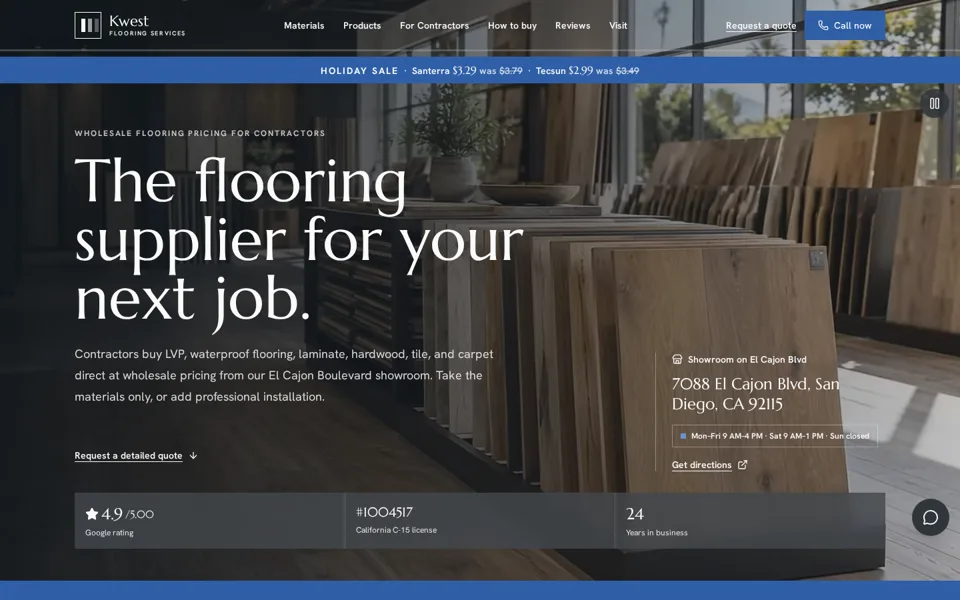Click the paragraph starting Contractors buy LVP

tap(283, 375)
